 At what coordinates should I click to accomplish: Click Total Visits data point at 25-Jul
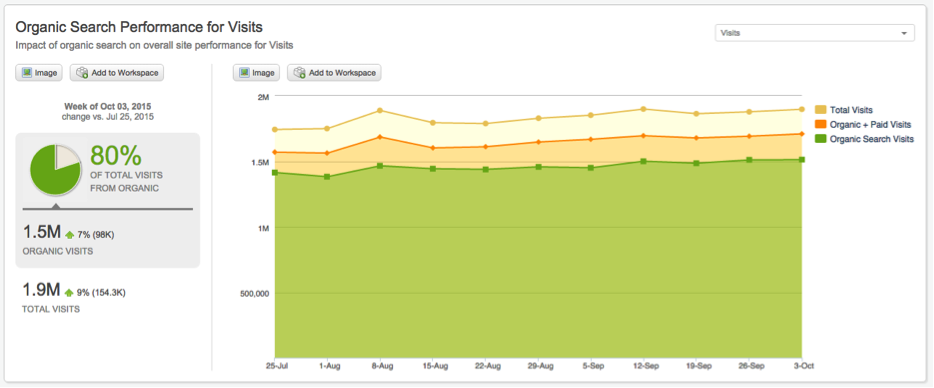[x=275, y=129]
